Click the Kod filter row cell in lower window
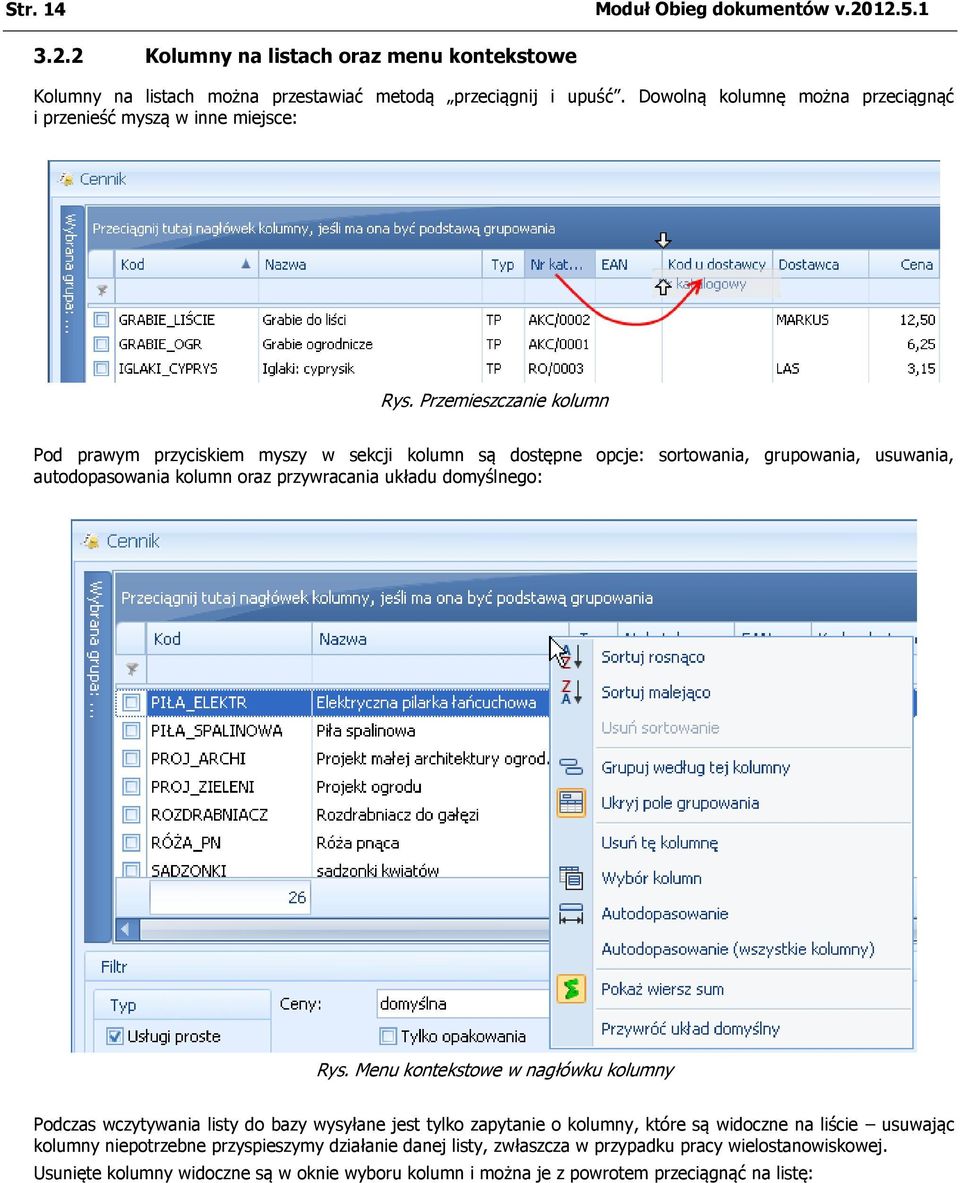The image size is (960, 1183). coord(229,669)
